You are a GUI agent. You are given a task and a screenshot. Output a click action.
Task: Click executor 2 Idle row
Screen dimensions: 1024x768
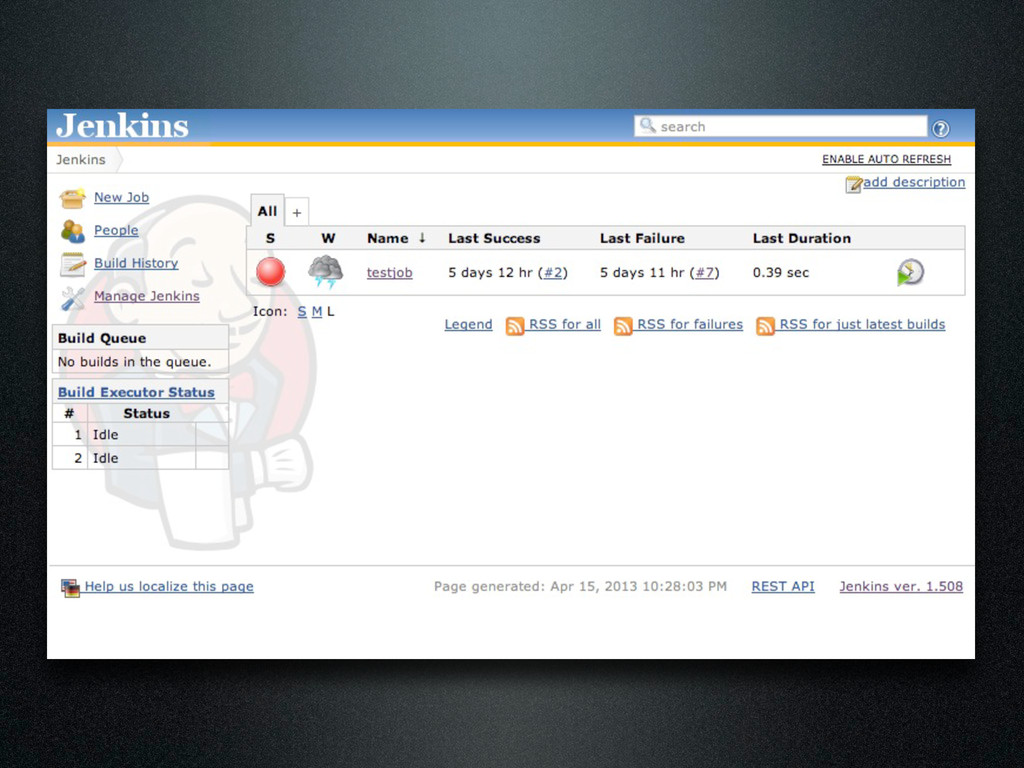click(x=140, y=458)
